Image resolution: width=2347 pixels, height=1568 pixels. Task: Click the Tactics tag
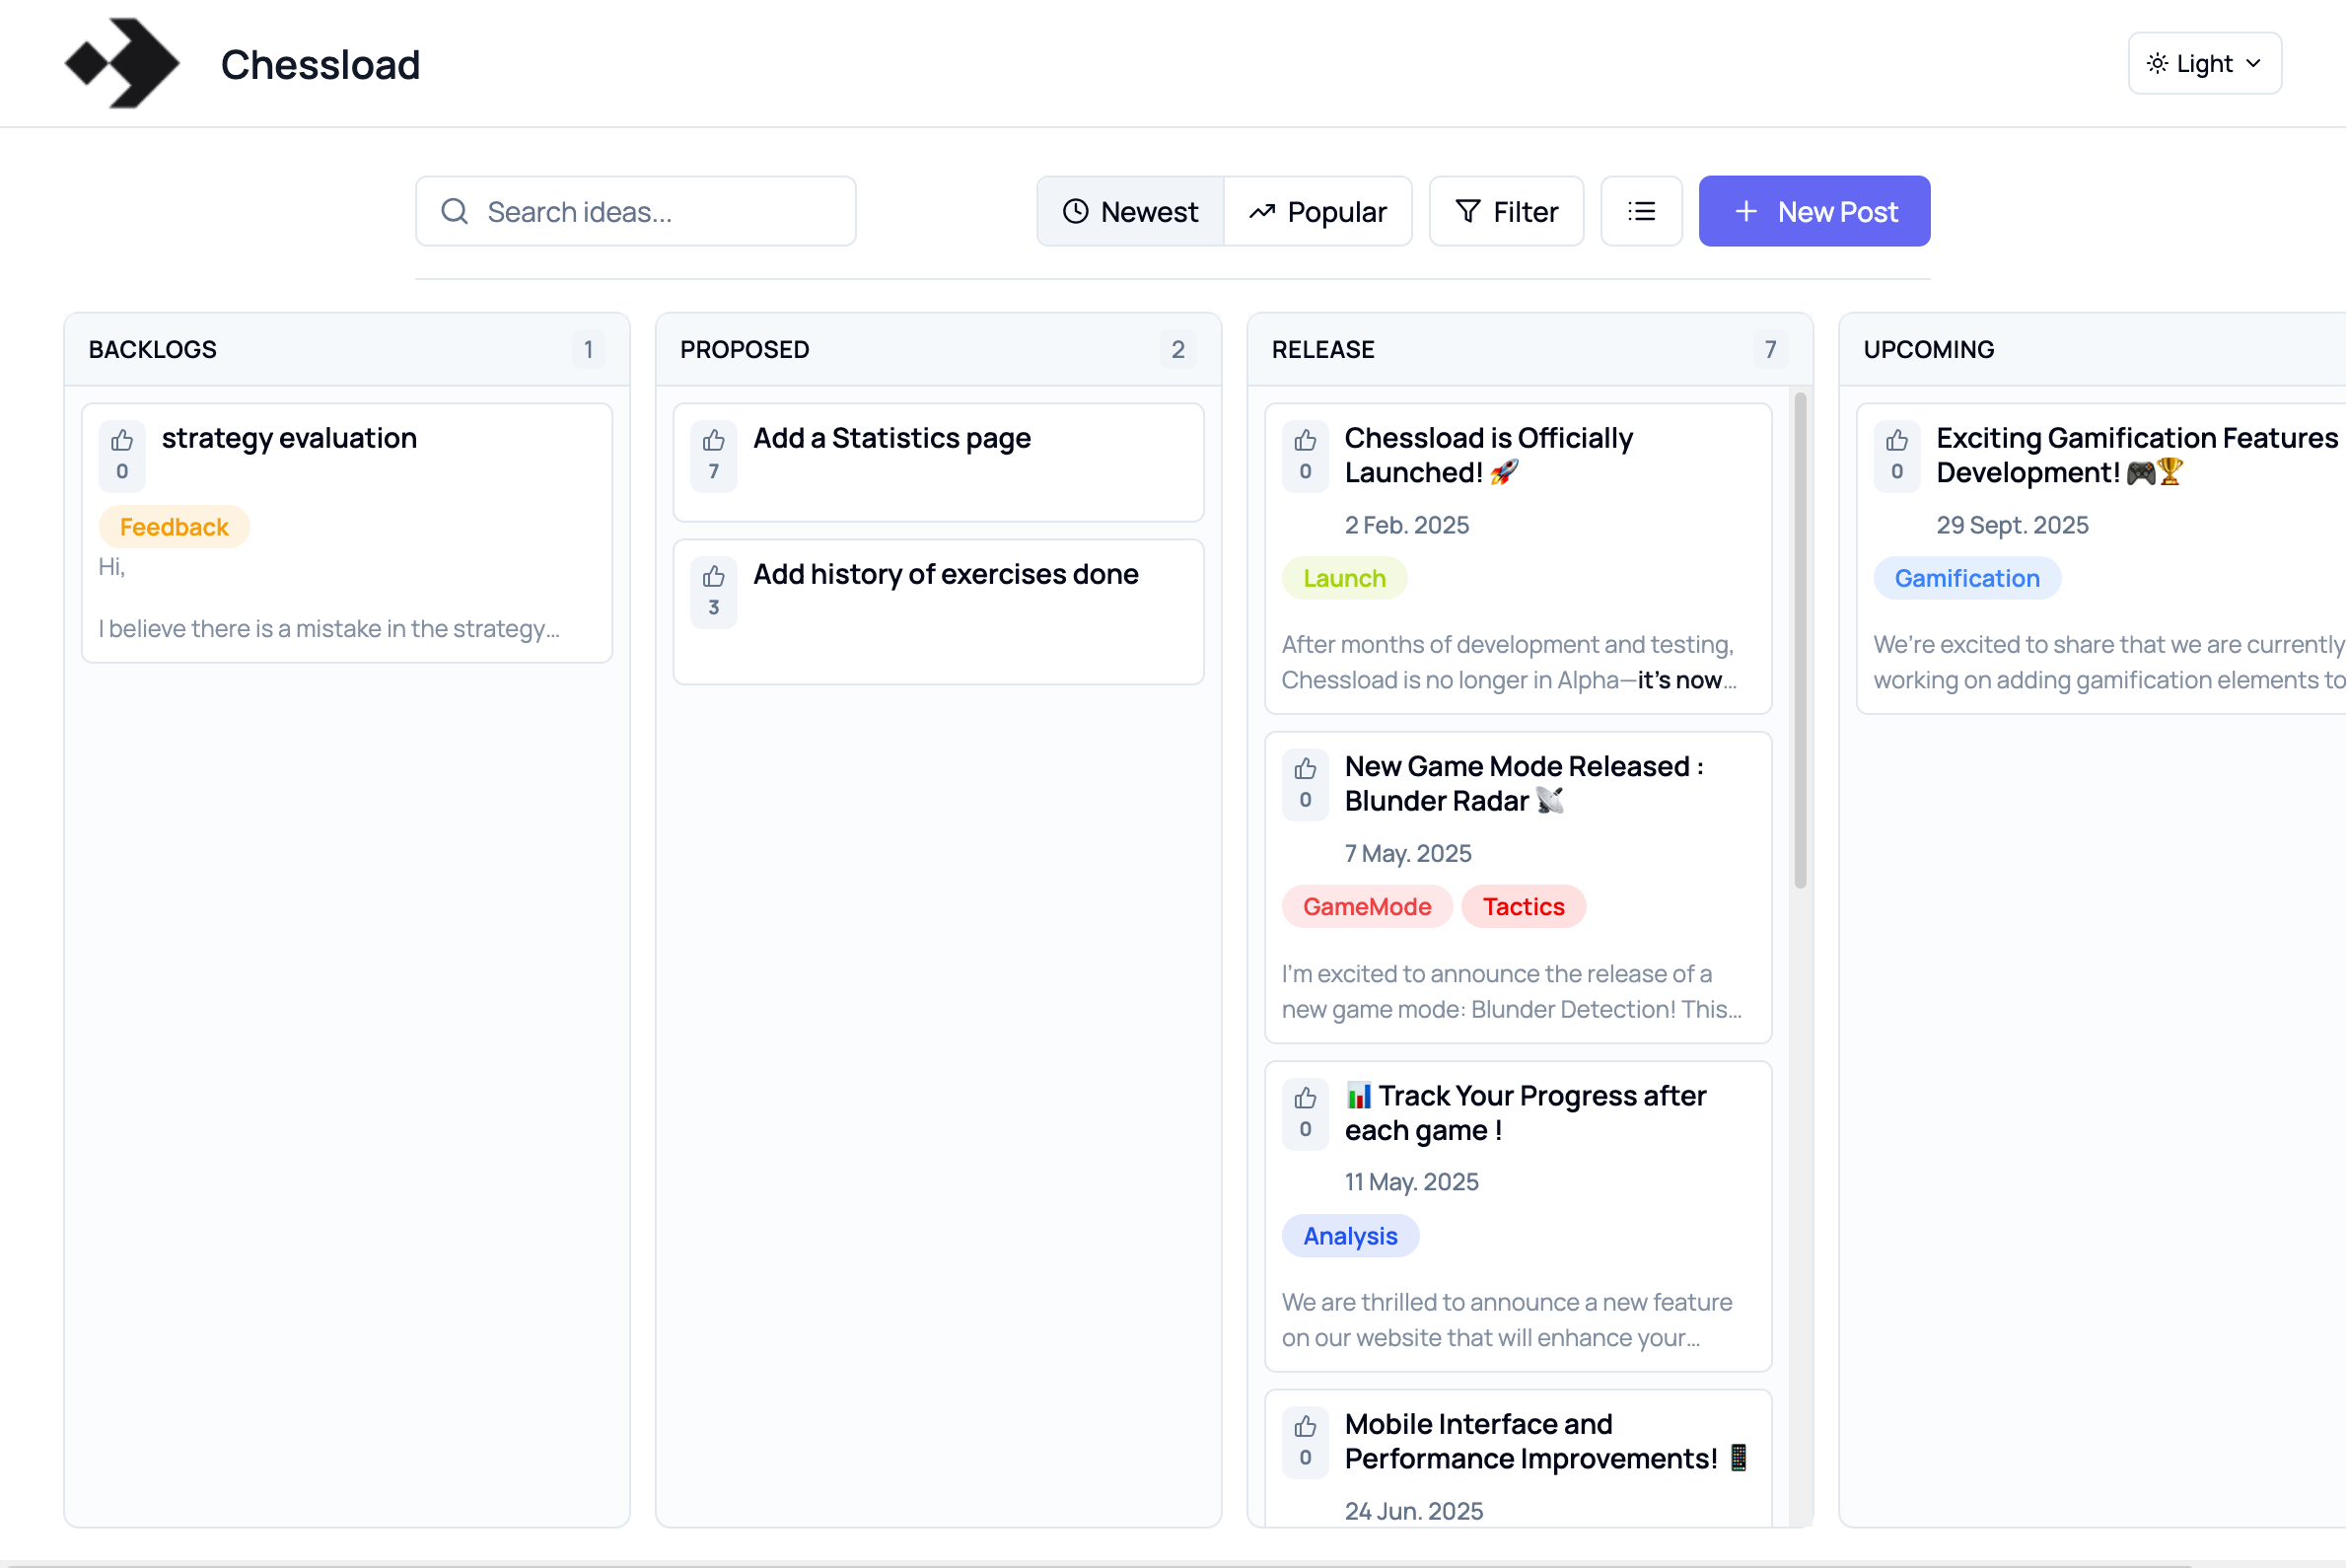tap(1523, 907)
